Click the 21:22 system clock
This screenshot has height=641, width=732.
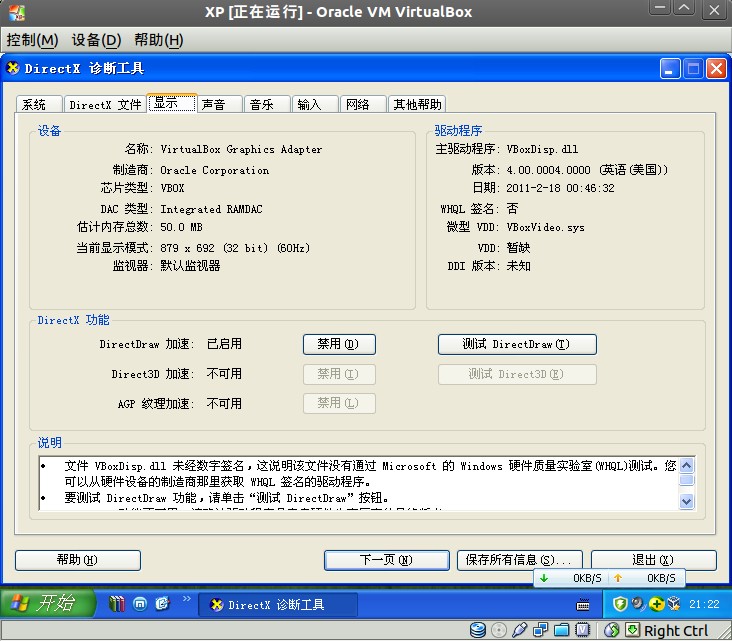(704, 604)
